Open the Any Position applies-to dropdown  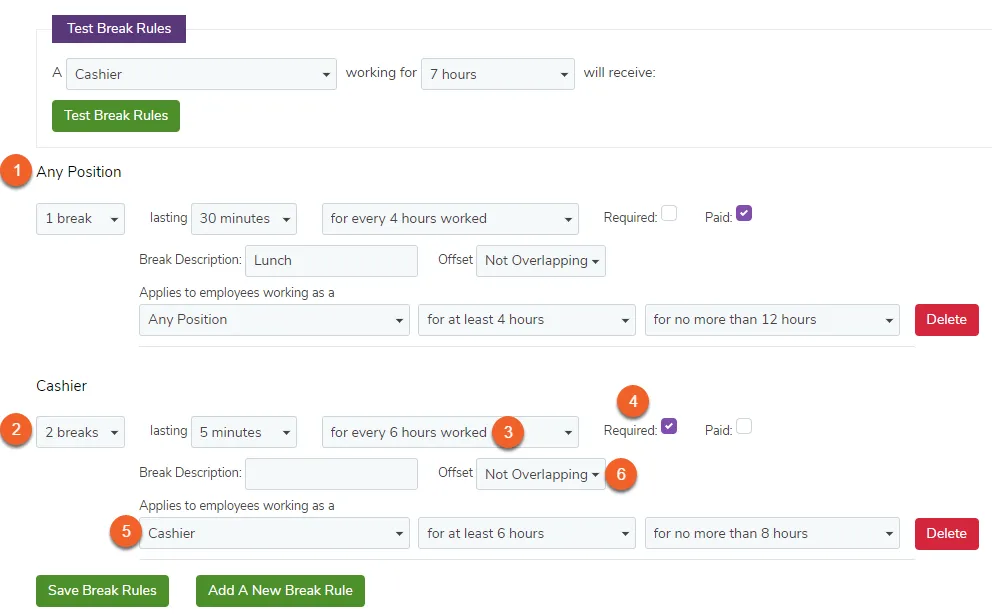click(x=274, y=320)
